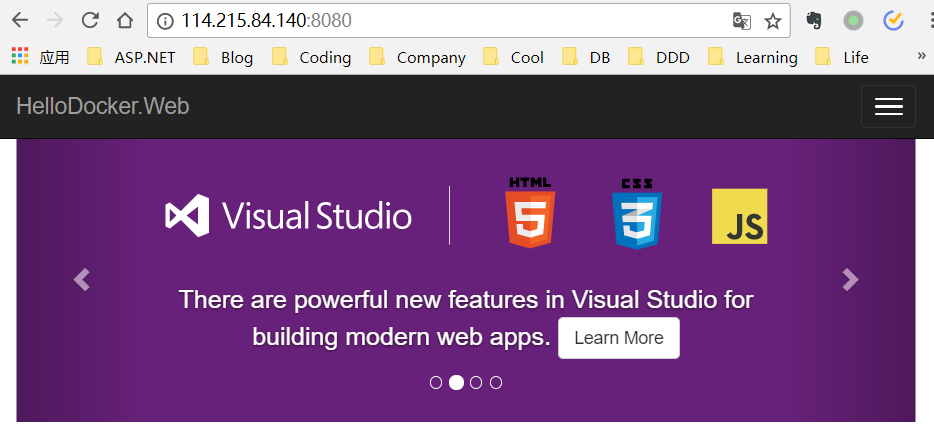Click the green circle extension icon
934x445 pixels.
[x=853, y=21]
